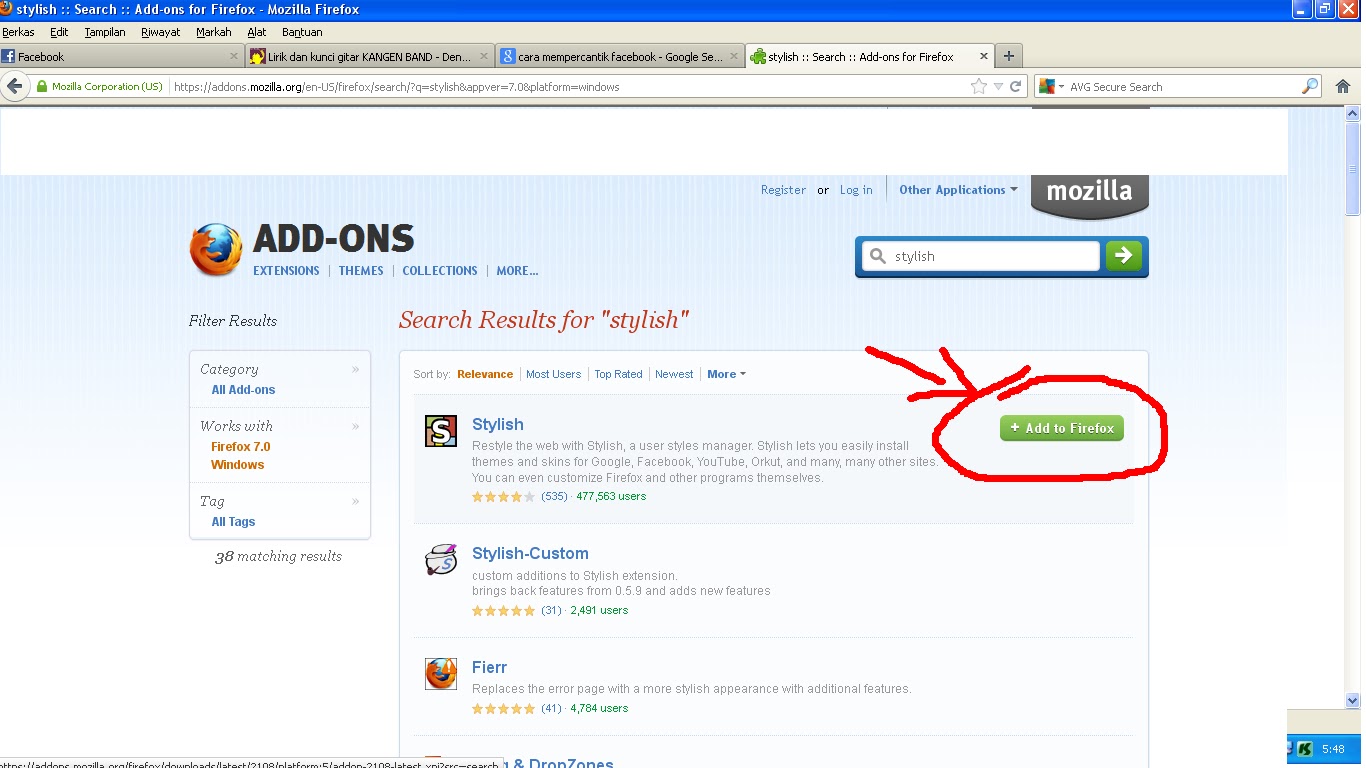The height and width of the screenshot is (768, 1366).
Task: Switch to cara mempercantik facebook Google tab
Action: (x=620, y=57)
